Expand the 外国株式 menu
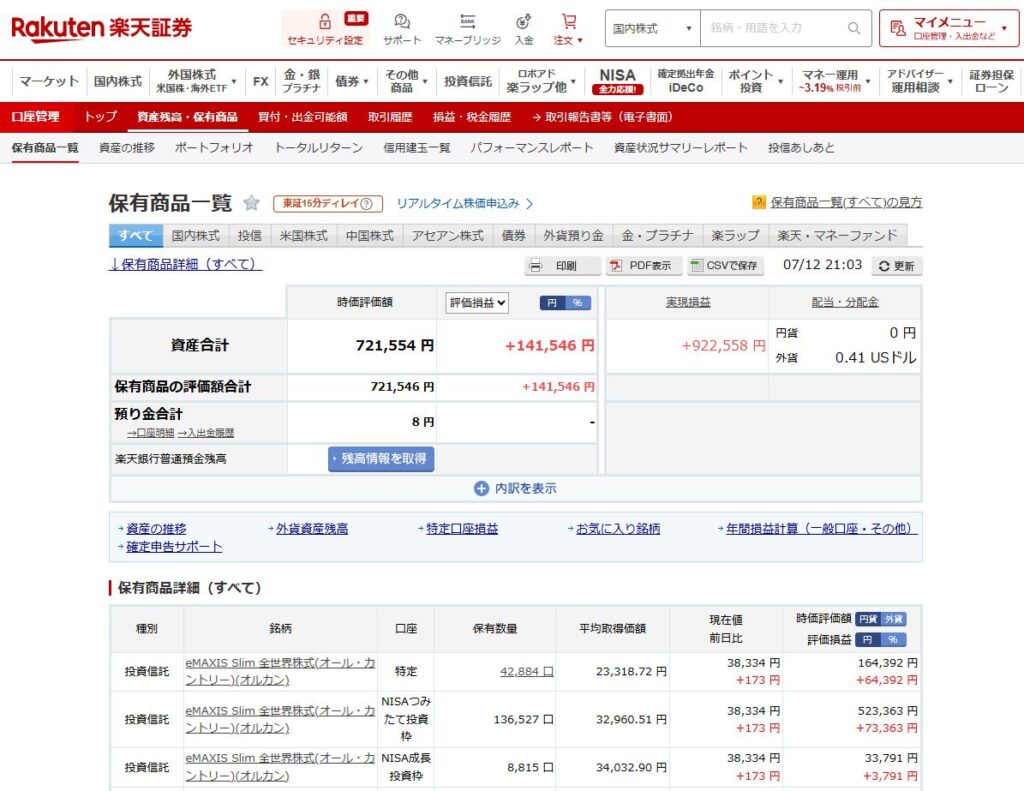Viewport: 1024px width, 791px height. click(195, 81)
